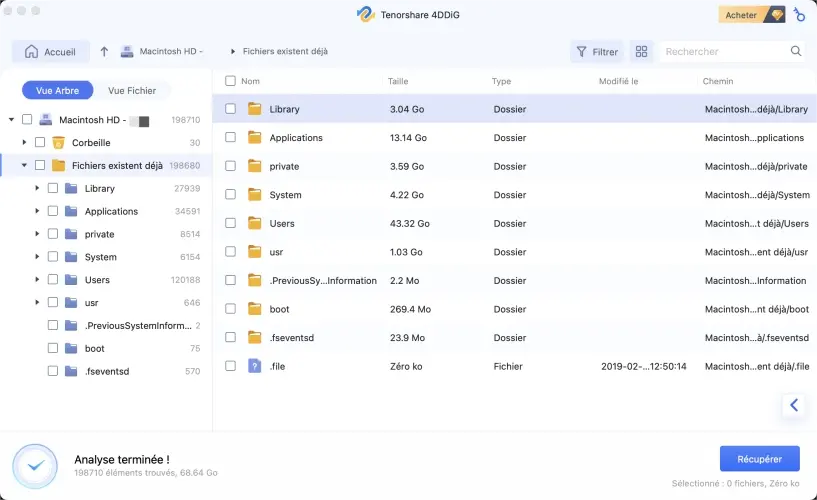Click the Accueil home icon
The width and height of the screenshot is (817, 500).
coord(31,51)
